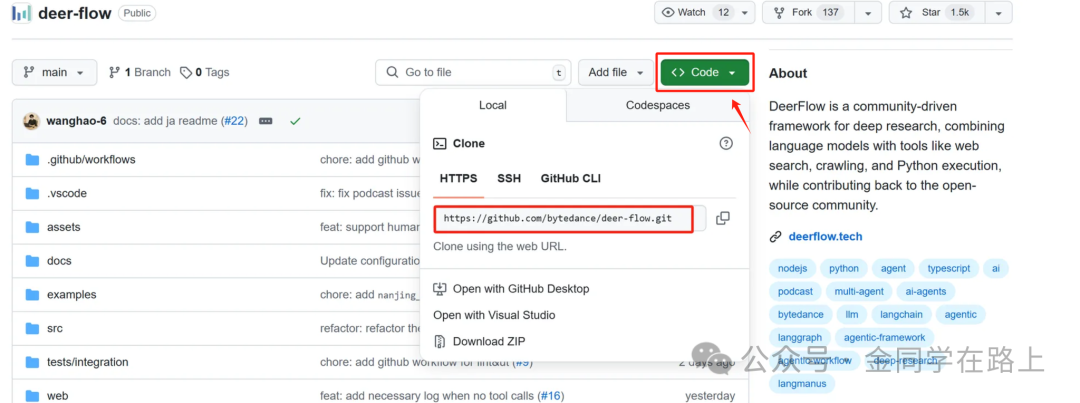Open the langchain topic tag
The image size is (1080, 403).
pos(902,315)
